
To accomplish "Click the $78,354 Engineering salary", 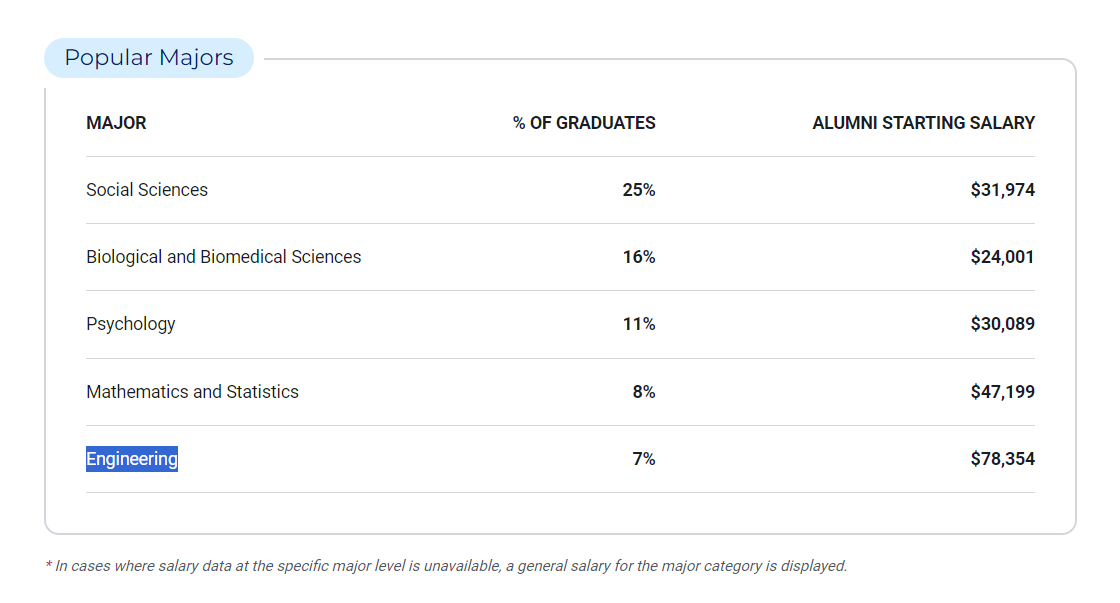I will pos(1002,459).
